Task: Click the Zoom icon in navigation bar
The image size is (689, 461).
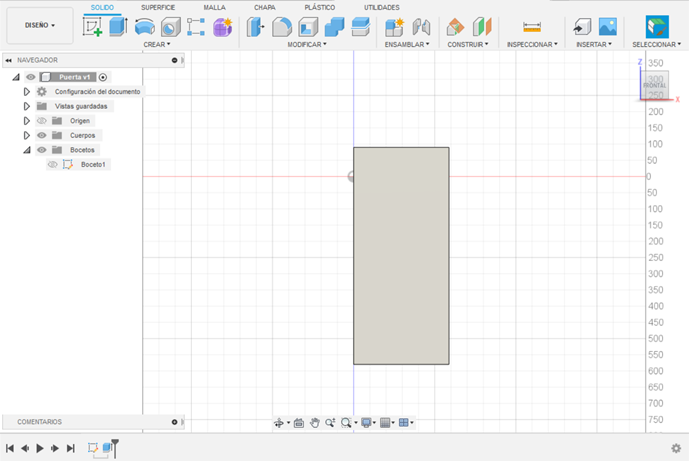Action: pyautogui.click(x=330, y=423)
